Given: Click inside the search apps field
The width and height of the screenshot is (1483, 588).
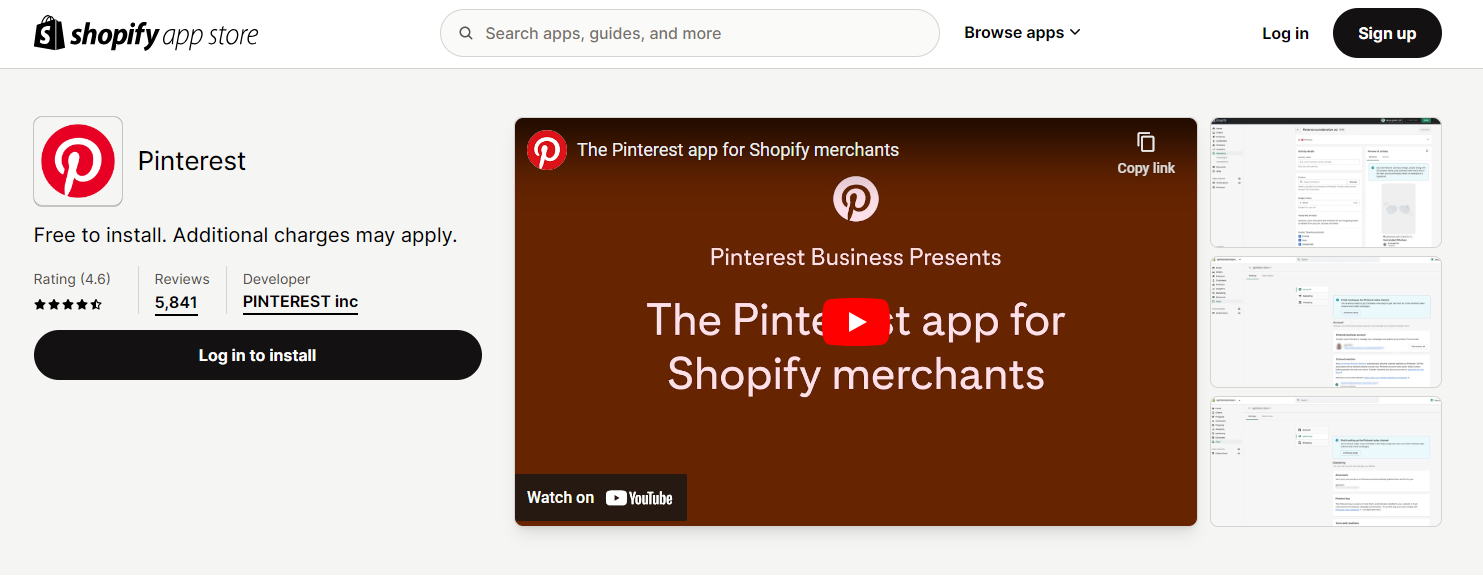Looking at the screenshot, I should pyautogui.click(x=690, y=33).
